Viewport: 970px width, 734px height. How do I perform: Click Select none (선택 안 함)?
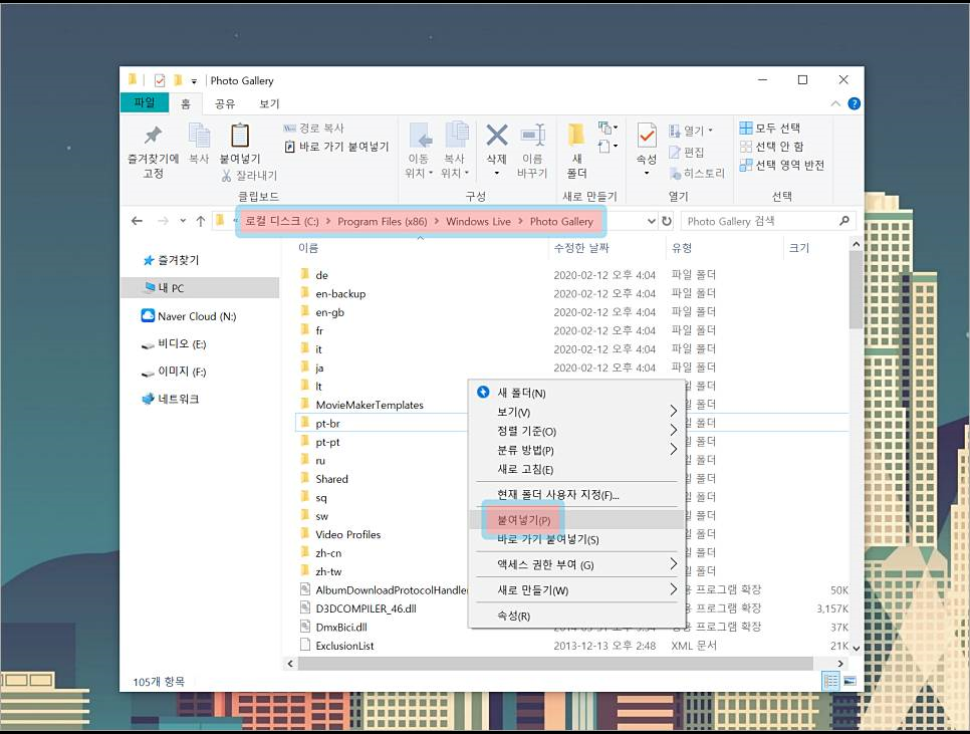771,147
